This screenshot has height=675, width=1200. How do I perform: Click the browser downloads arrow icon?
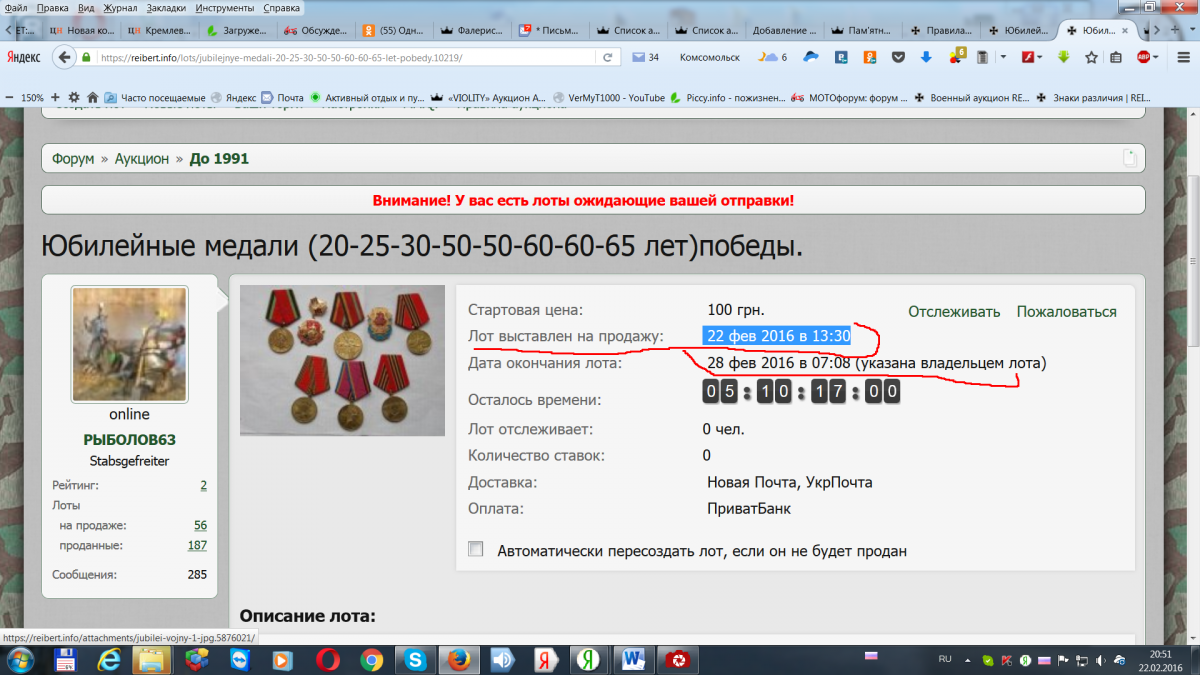(x=926, y=57)
